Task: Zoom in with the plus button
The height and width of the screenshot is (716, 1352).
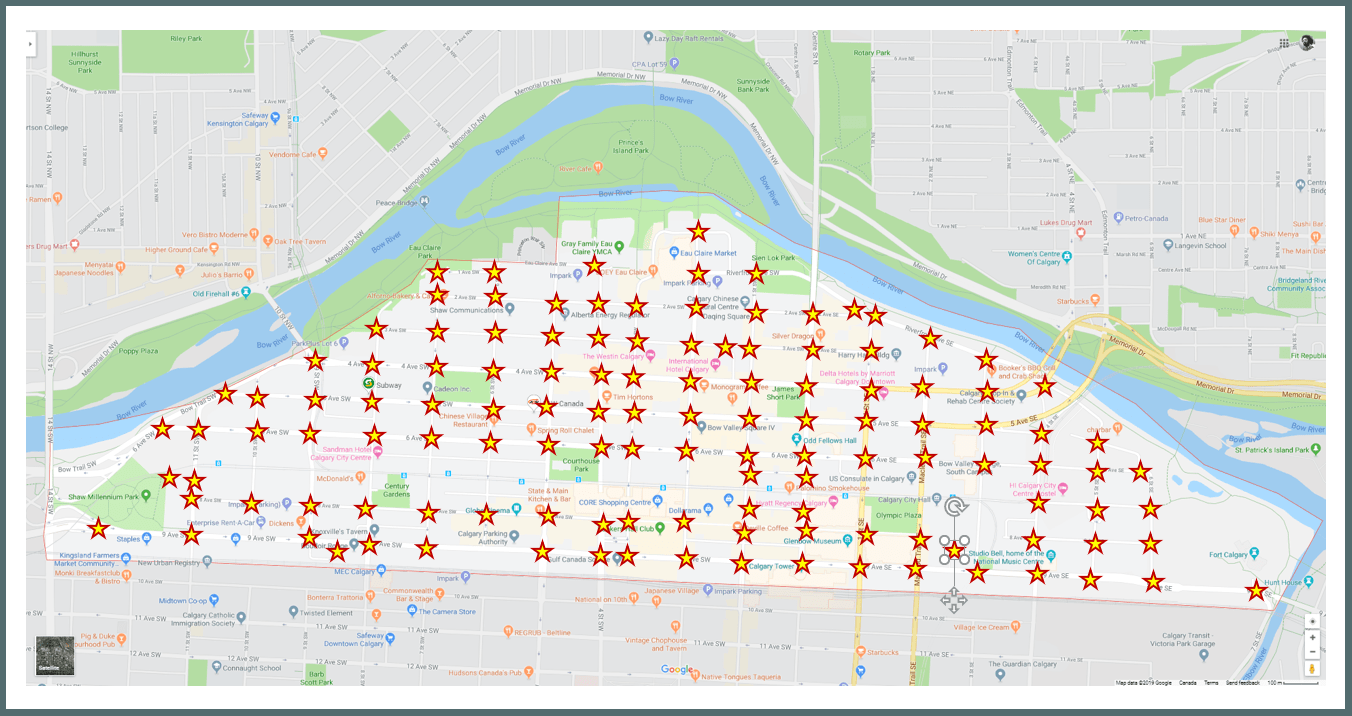Action: pos(1312,637)
